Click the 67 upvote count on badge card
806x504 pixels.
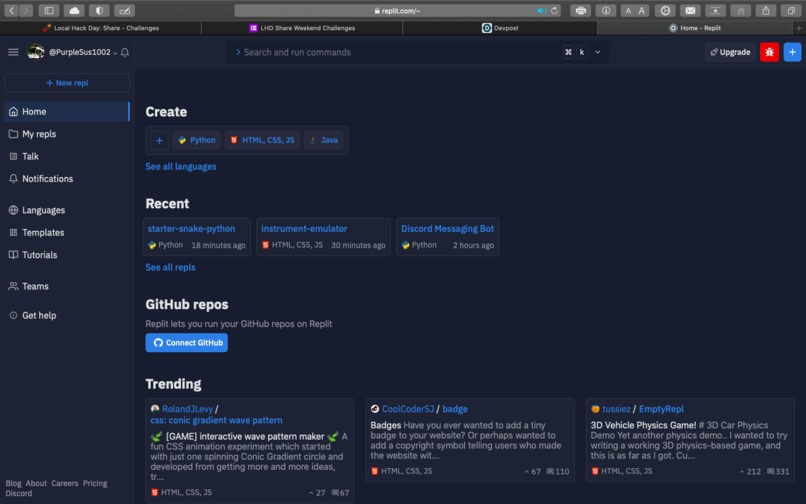point(532,472)
